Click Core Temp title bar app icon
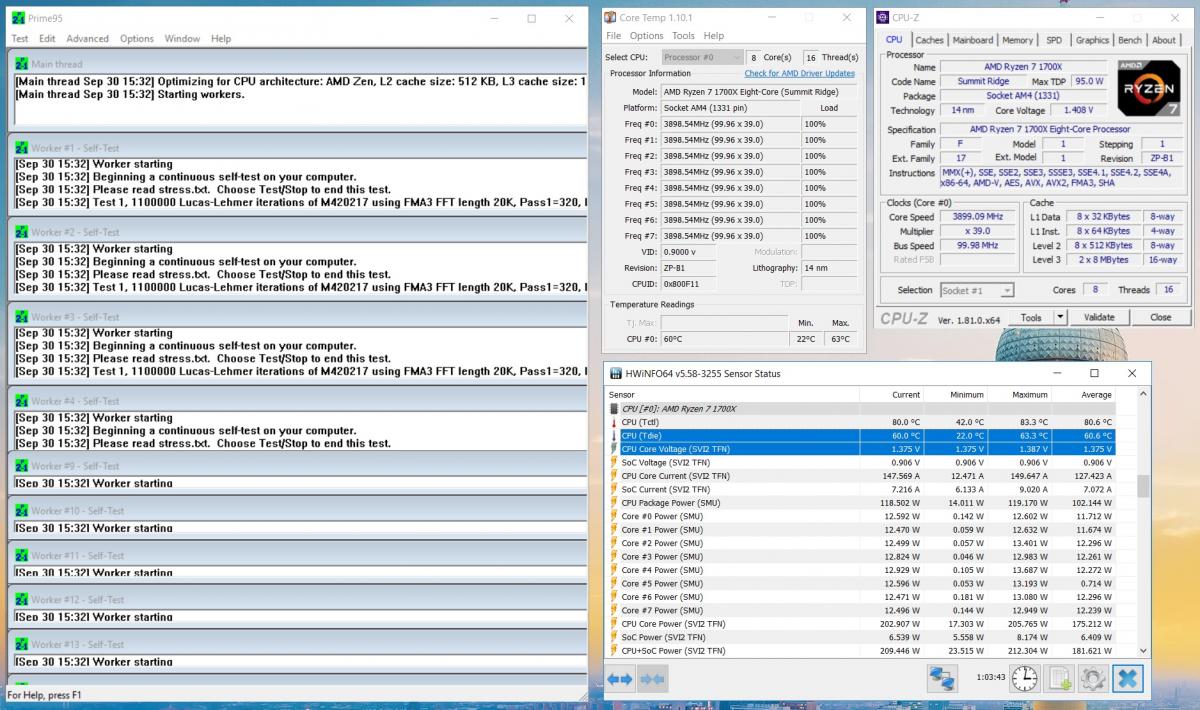 click(x=610, y=18)
